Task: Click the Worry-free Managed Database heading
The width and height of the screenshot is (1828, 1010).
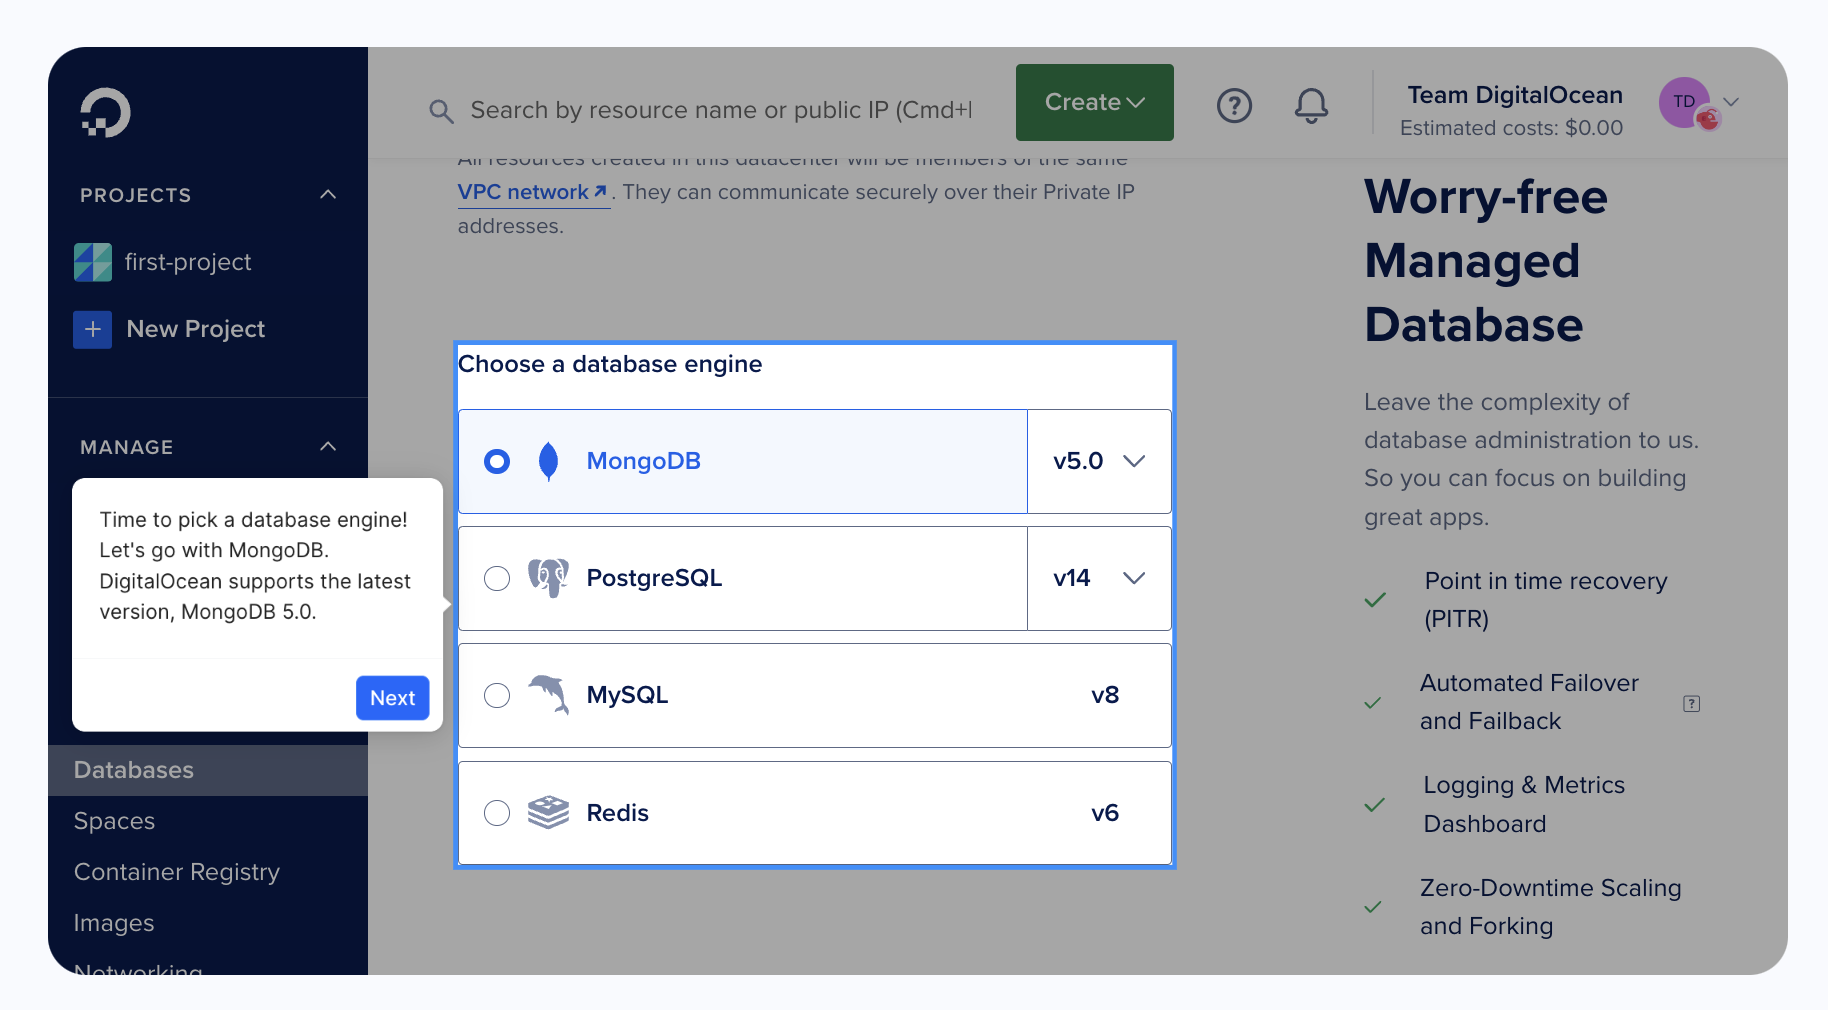Action: (x=1486, y=260)
